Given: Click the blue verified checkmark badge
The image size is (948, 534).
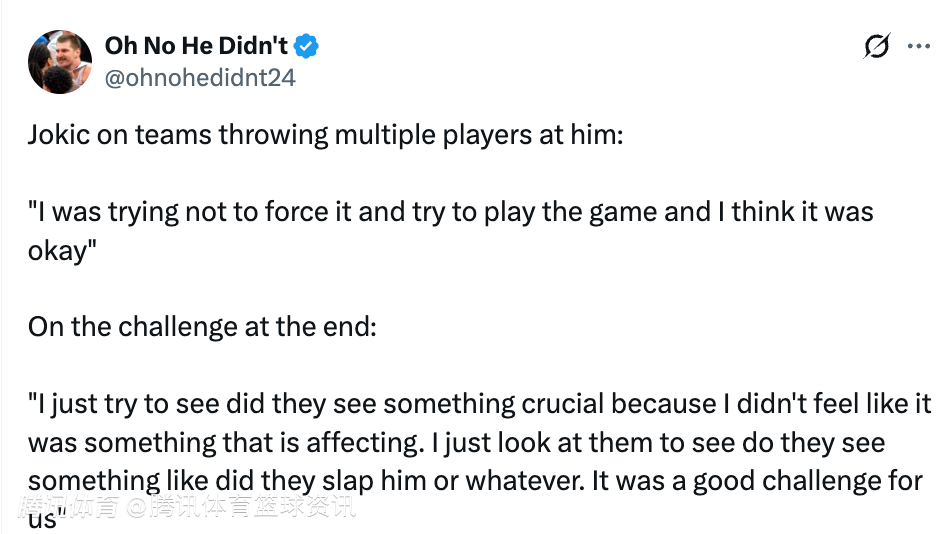Looking at the screenshot, I should 306,45.
